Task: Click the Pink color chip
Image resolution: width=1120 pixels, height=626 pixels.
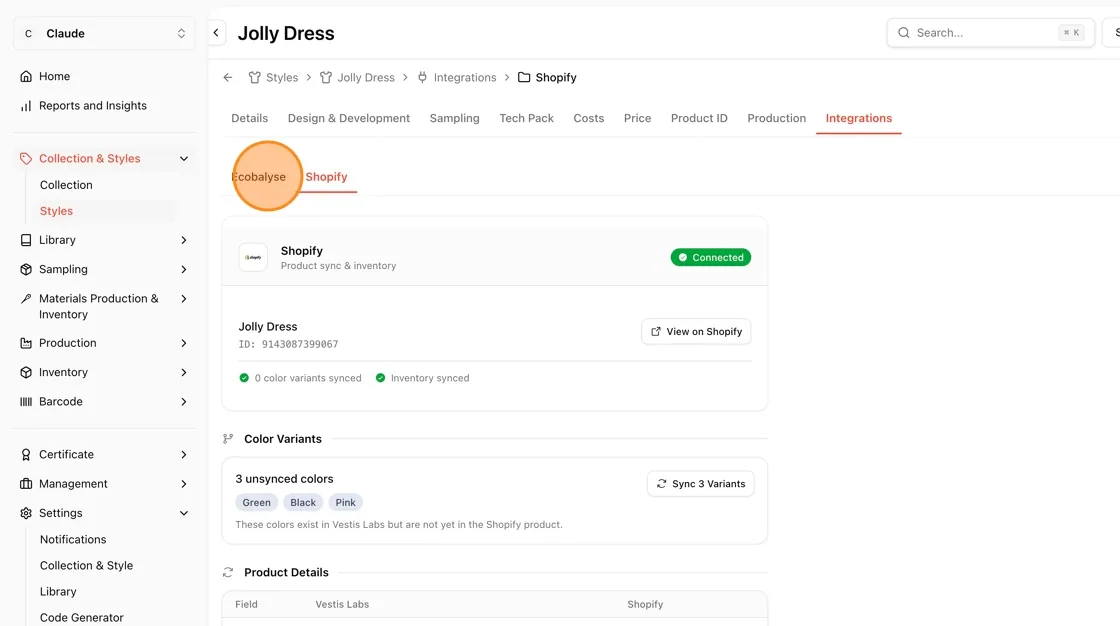Action: [346, 502]
